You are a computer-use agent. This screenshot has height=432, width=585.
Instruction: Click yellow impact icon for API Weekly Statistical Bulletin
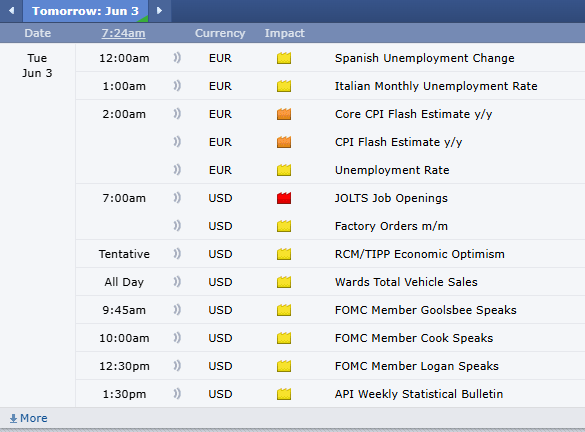point(284,394)
